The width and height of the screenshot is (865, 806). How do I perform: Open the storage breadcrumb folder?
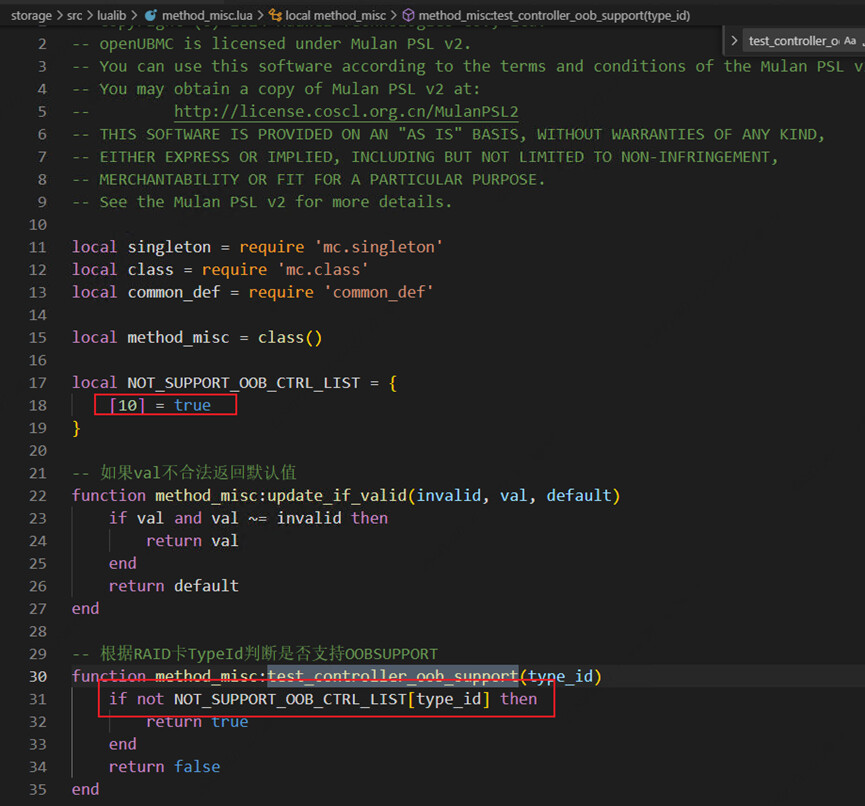30,16
